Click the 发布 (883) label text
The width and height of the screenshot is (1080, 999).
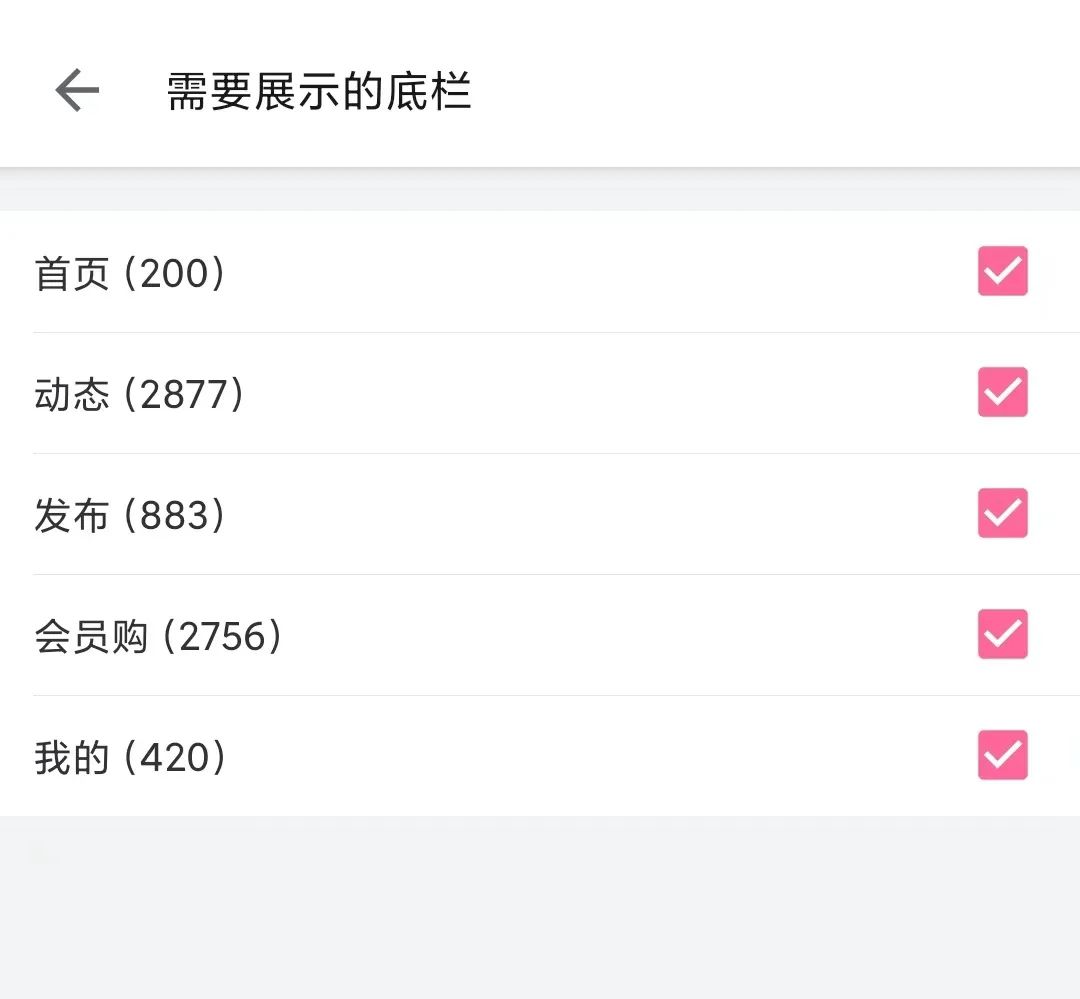130,515
